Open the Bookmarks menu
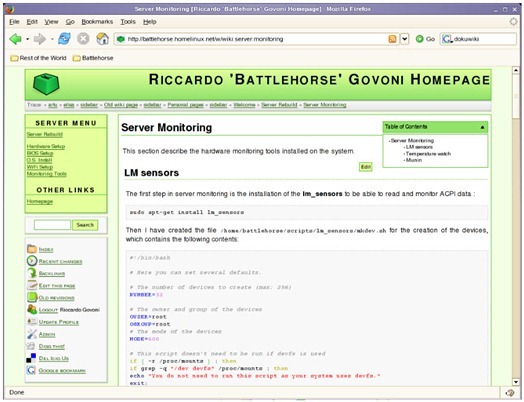Viewport: 524px width, 402px height. [x=97, y=22]
